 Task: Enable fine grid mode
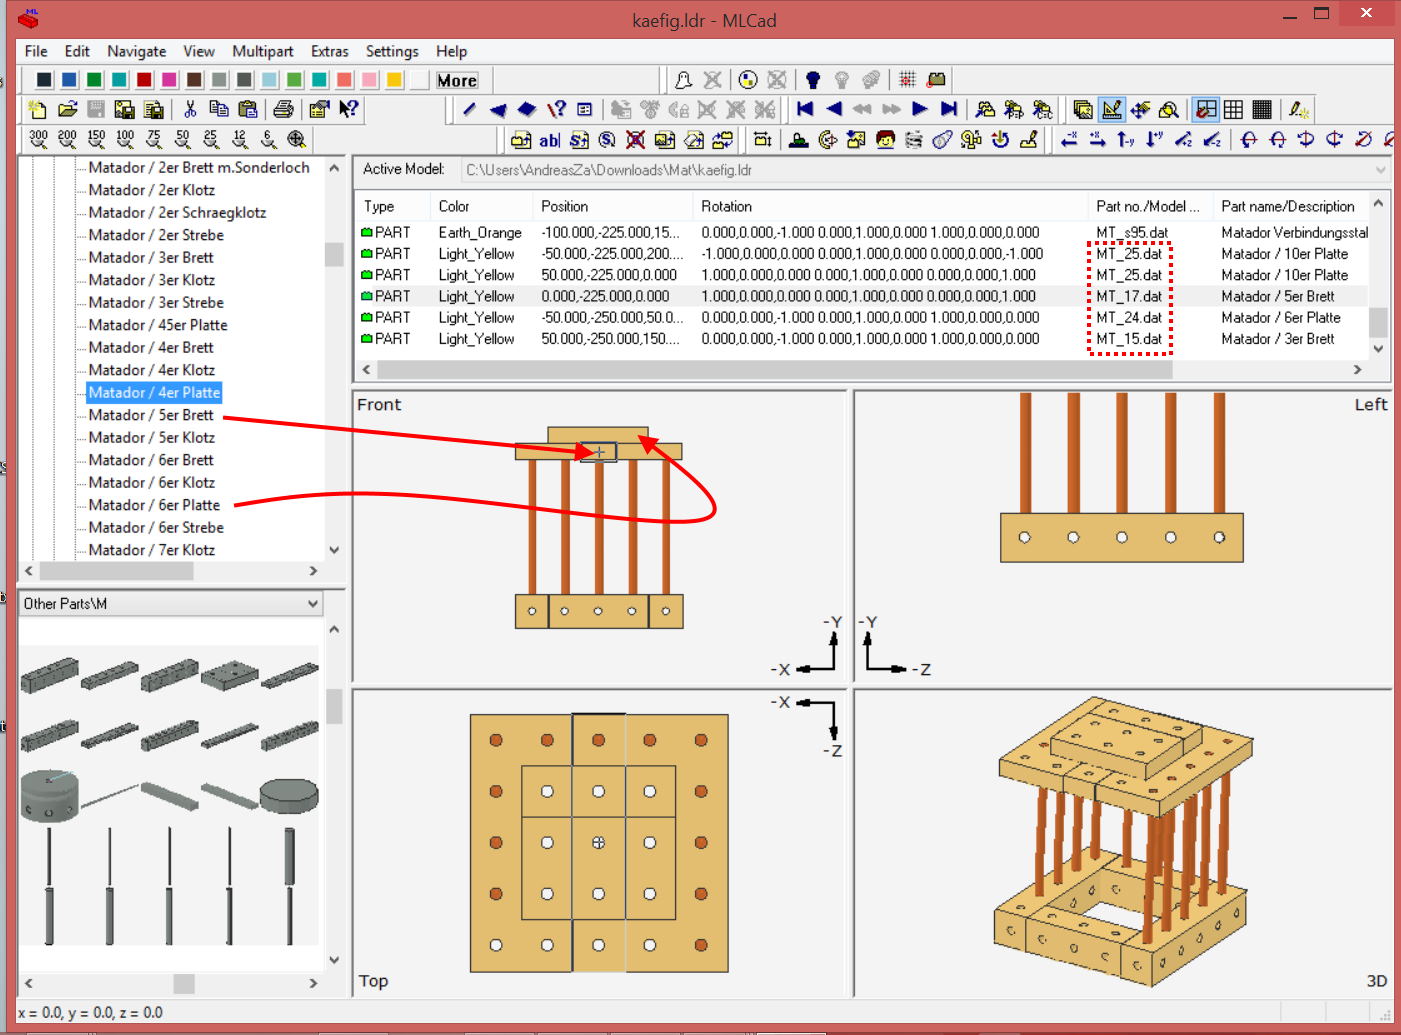(1262, 109)
